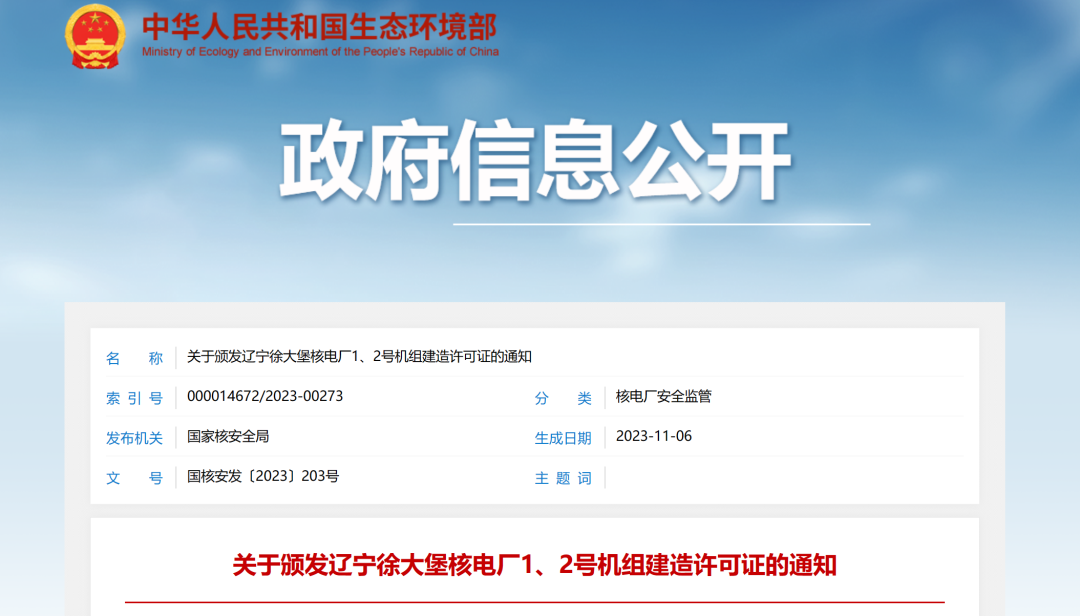The image size is (1080, 616).
Task: Select the 发布机关 field label
Action: pyautogui.click(x=134, y=438)
